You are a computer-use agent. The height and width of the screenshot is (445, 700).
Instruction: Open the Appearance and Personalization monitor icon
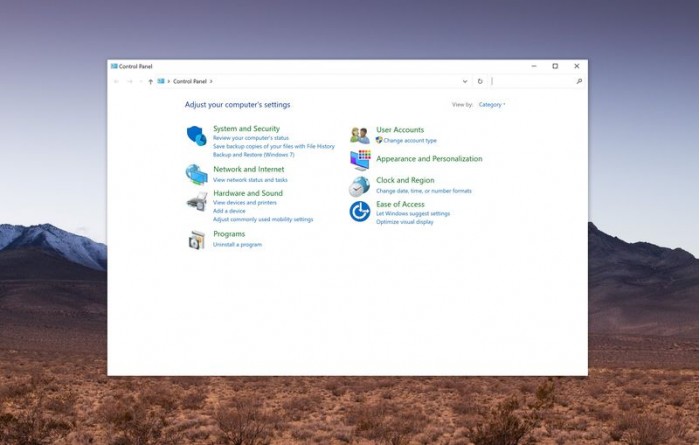click(360, 160)
